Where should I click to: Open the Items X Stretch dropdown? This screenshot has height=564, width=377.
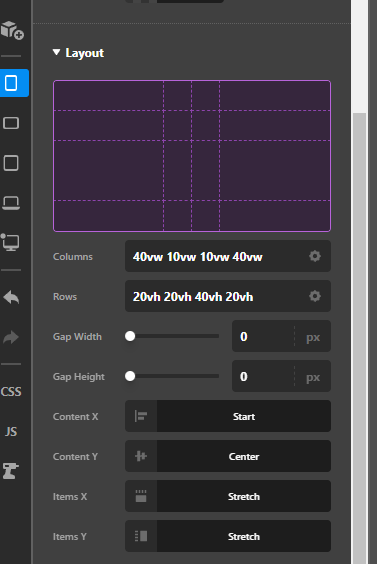click(228, 496)
